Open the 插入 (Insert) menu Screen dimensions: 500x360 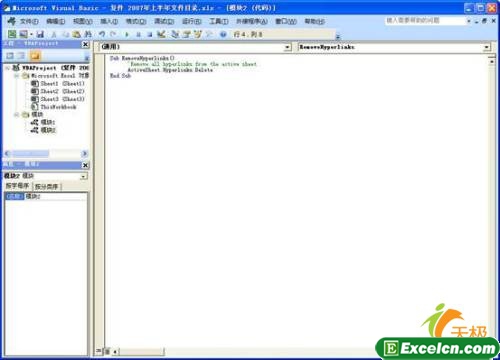(109, 21)
